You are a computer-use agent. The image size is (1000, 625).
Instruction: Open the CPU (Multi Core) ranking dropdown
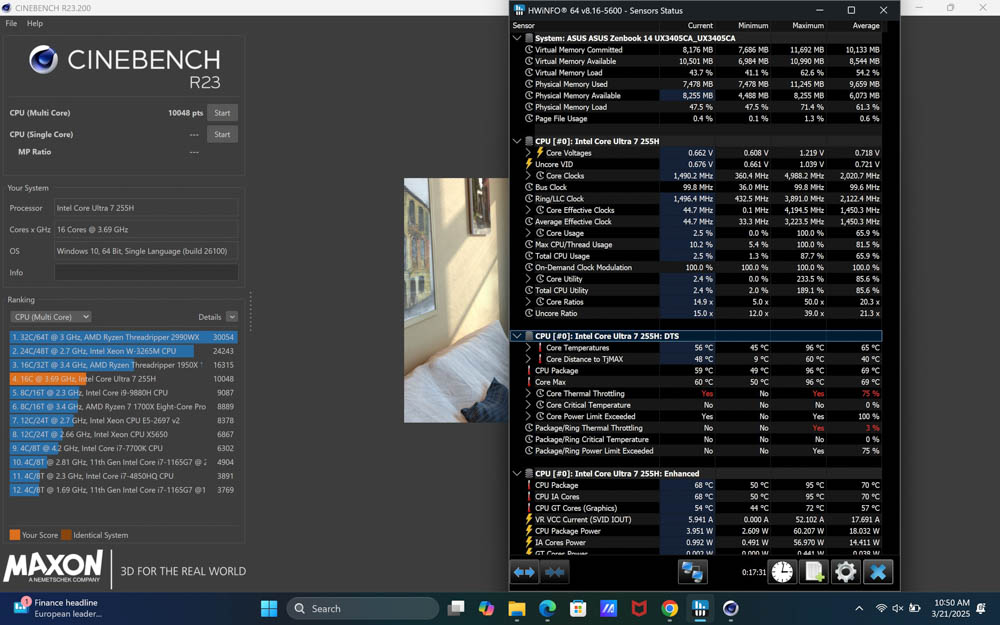pos(50,317)
